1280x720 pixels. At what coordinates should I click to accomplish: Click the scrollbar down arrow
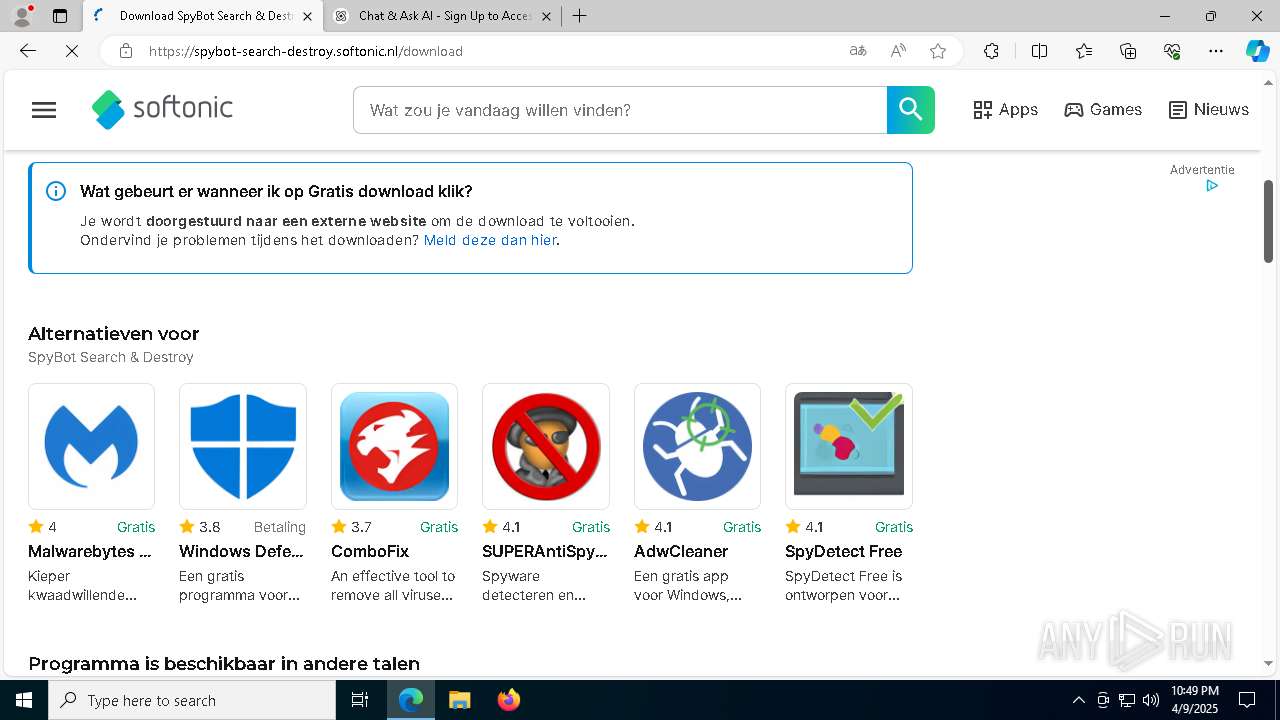point(1269,663)
